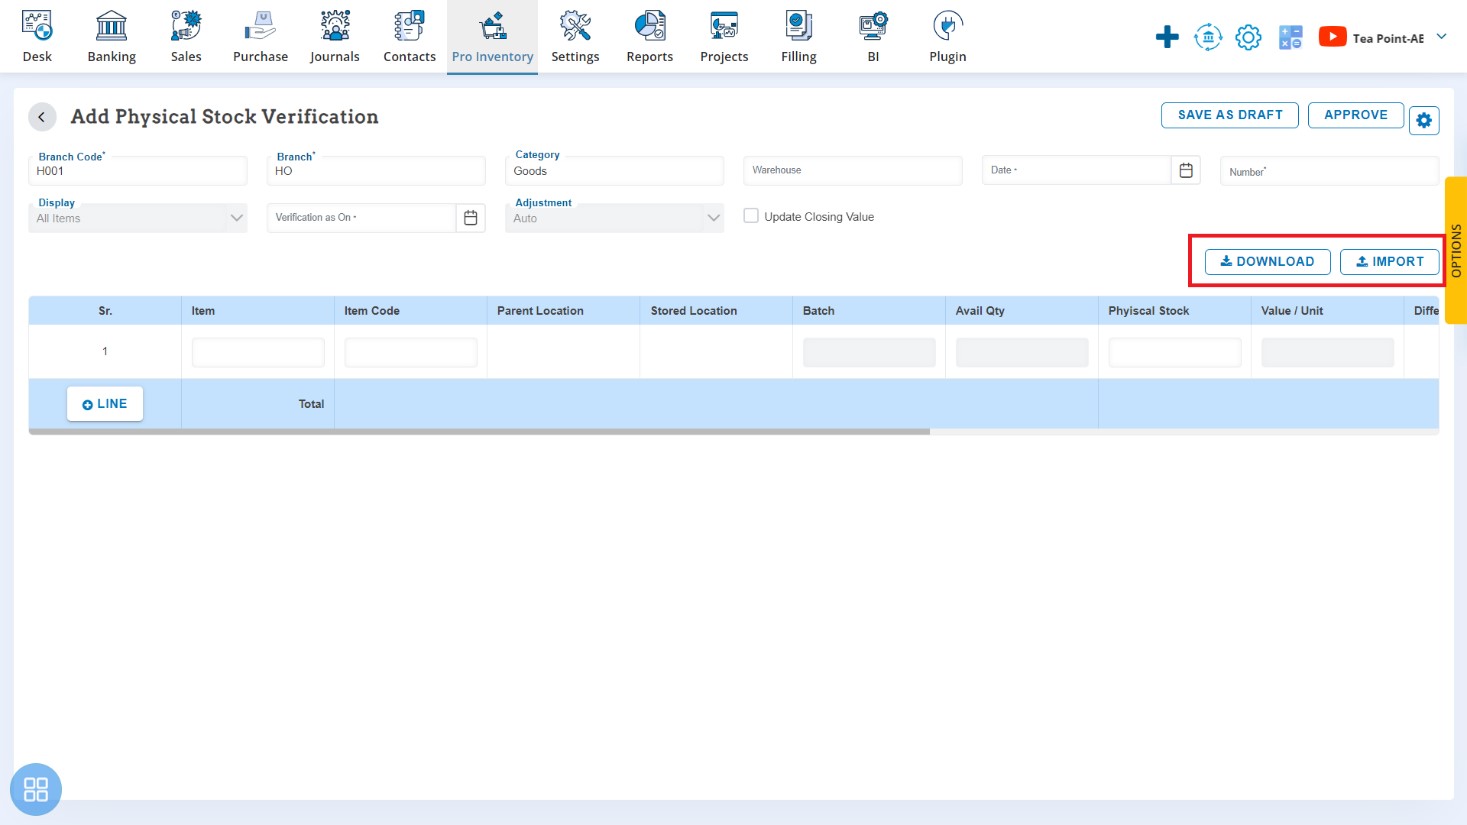1467x825 pixels.
Task: Click the blue gear icon next to Approve
Action: [1424, 120]
